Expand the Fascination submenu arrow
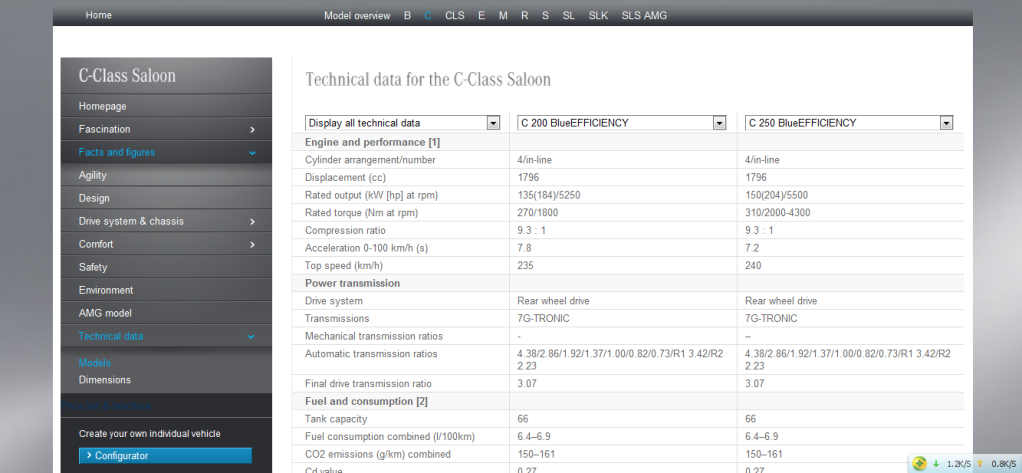The height and width of the screenshot is (473, 1022). coord(252,130)
